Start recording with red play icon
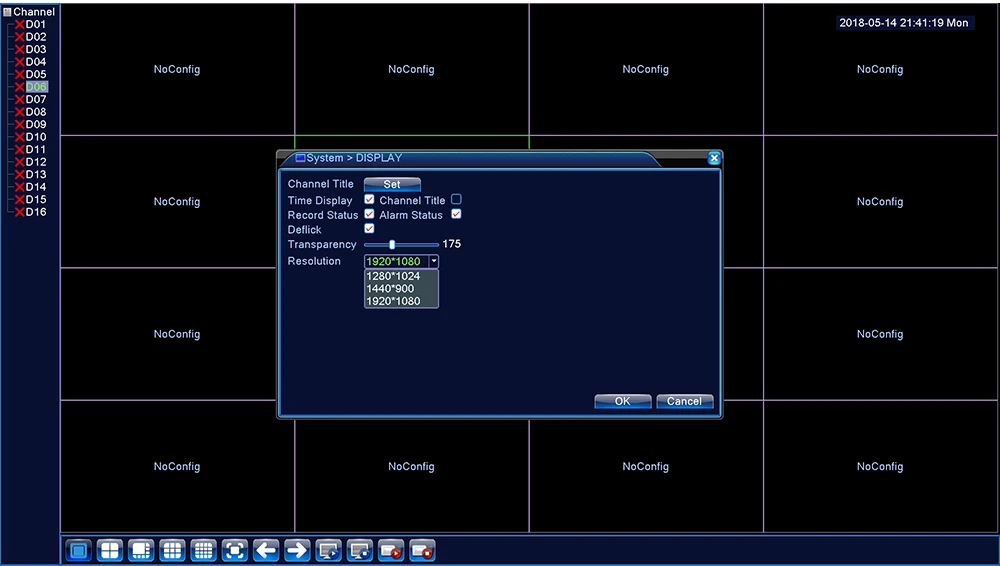Viewport: 1000px width, 566px height. tap(391, 550)
